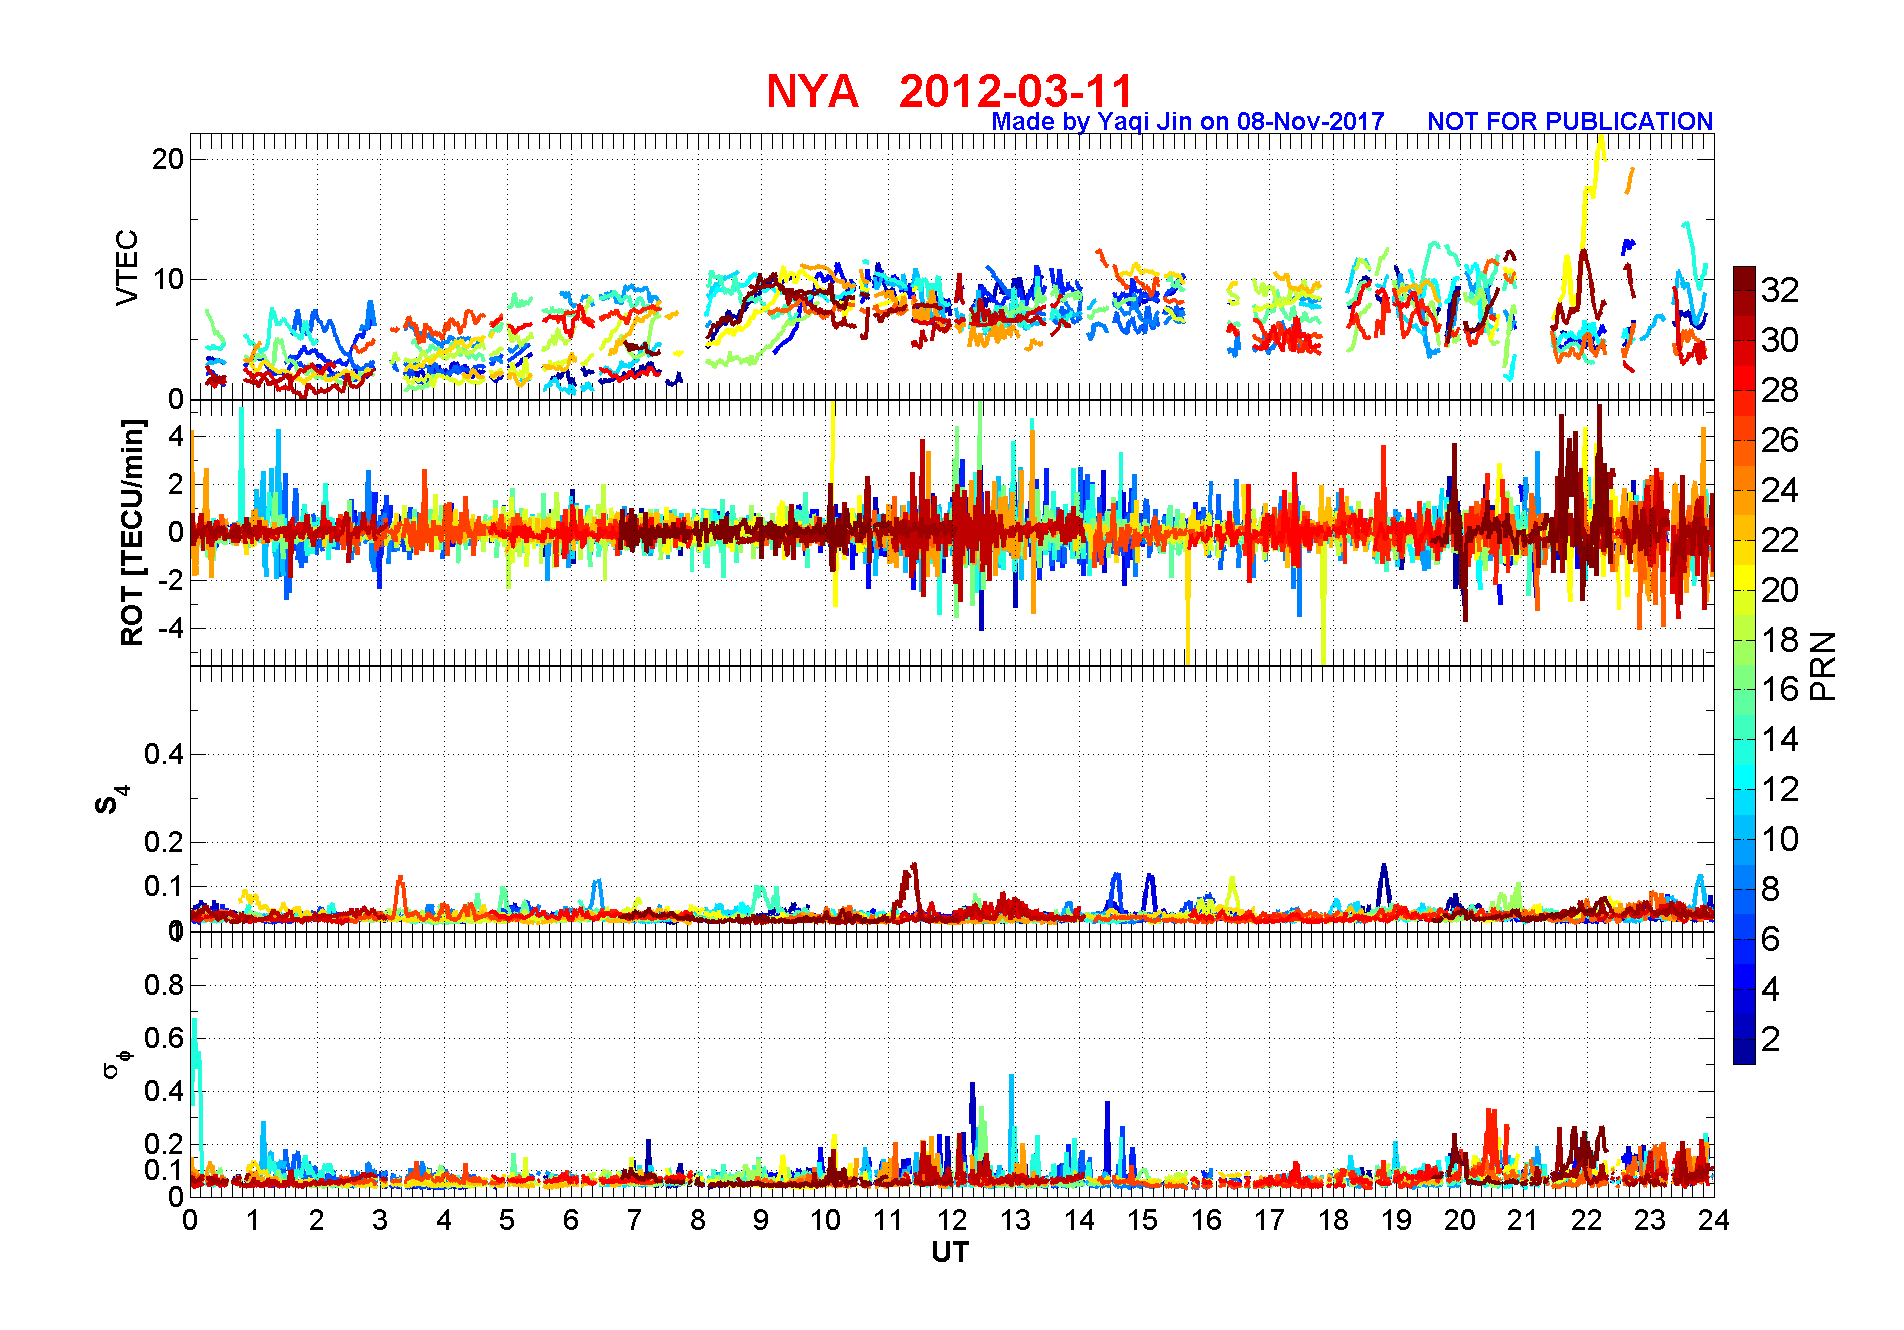Click the "Made by Yaqi Jin on 08-Nov-2017" credit

[x=1188, y=121]
